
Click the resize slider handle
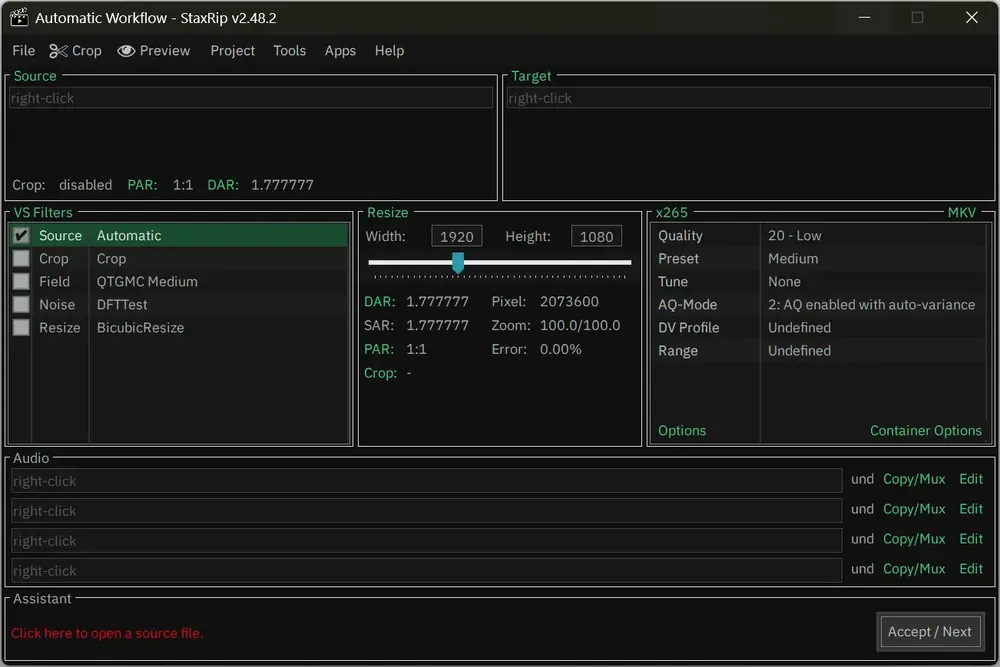(458, 263)
